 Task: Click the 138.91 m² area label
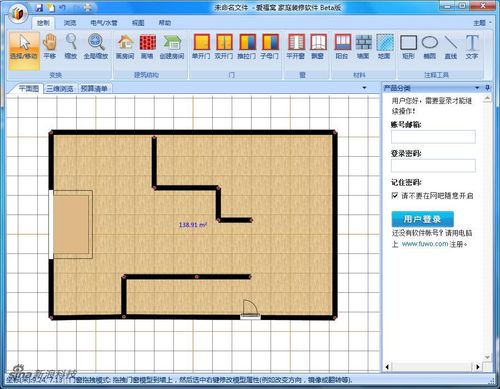click(193, 225)
